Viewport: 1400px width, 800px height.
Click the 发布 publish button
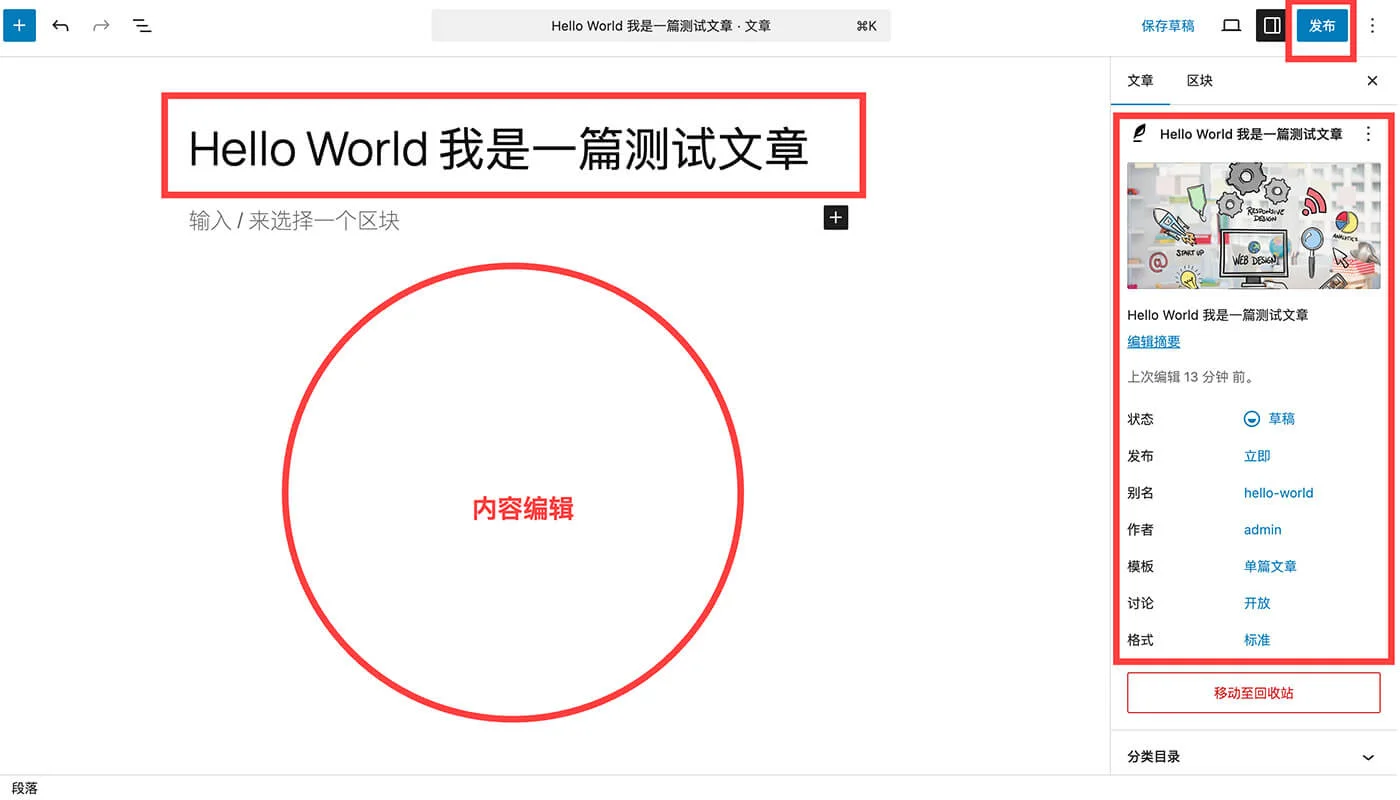(1322, 25)
